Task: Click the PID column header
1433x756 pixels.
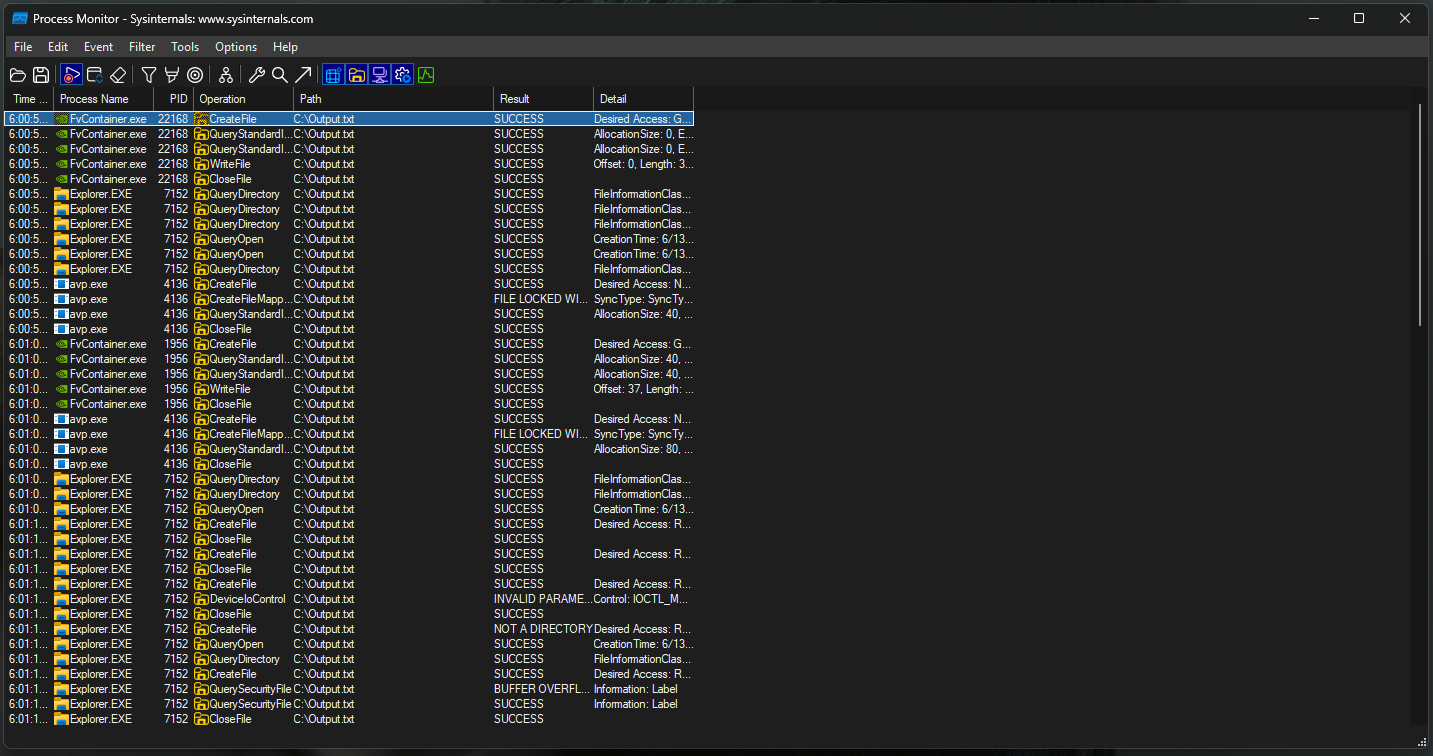Action: (173, 99)
